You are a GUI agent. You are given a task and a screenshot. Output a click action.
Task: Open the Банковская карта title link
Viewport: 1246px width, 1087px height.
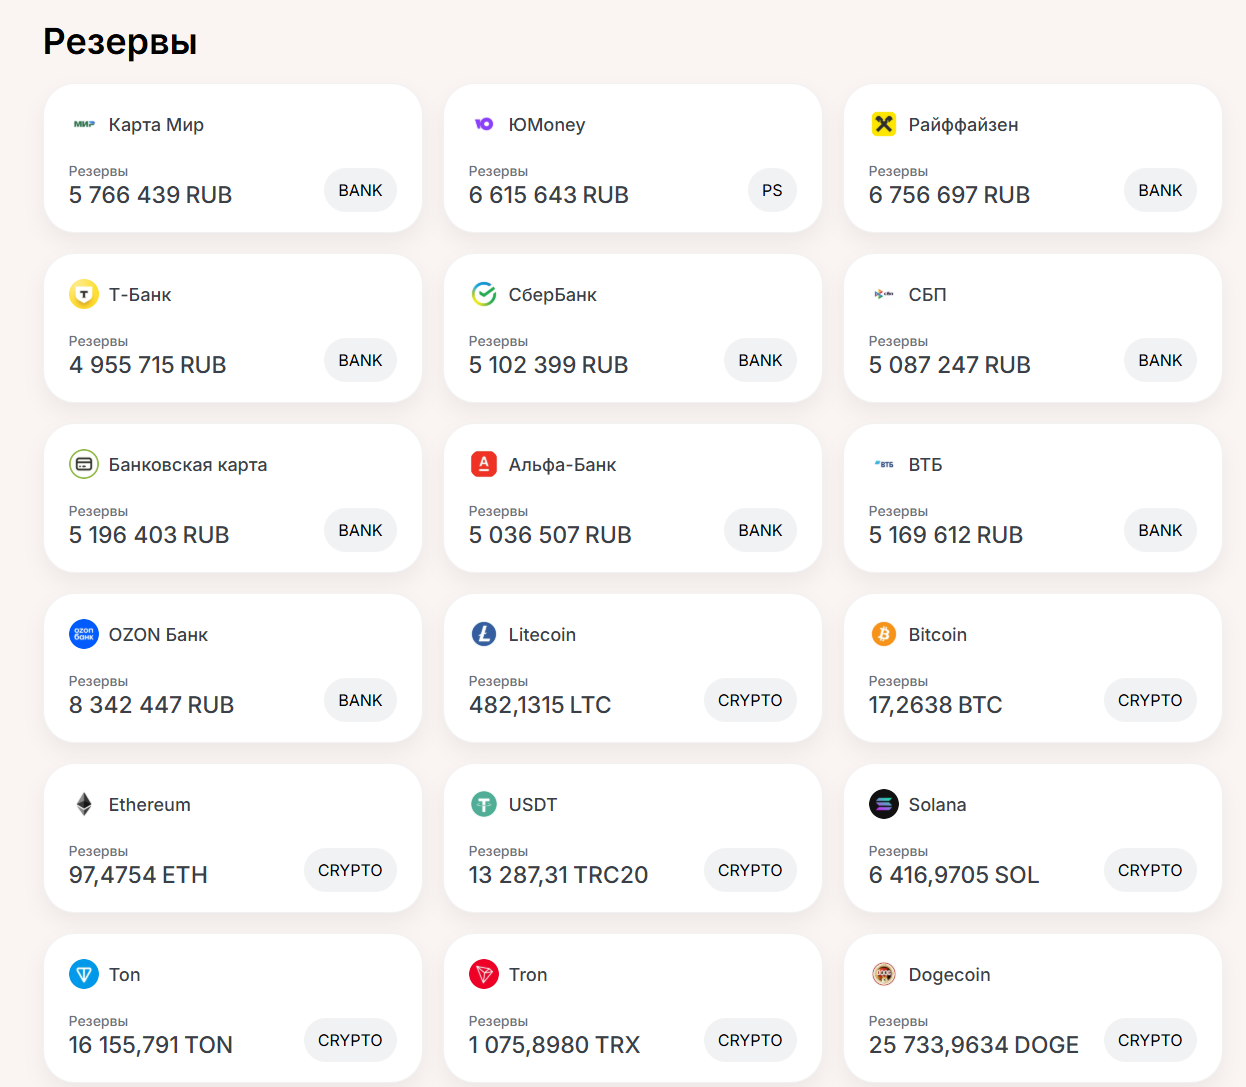coord(188,465)
